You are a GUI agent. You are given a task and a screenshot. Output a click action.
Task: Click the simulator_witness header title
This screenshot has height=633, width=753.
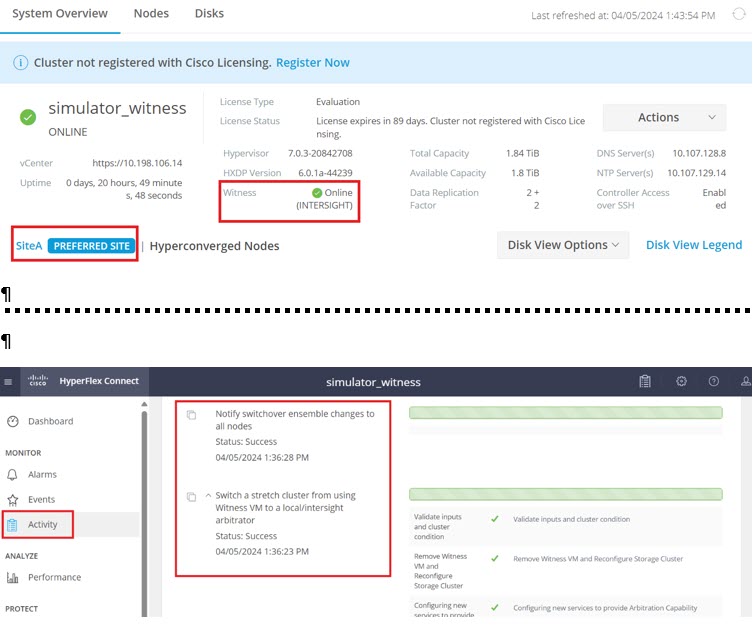pyautogui.click(x=373, y=382)
